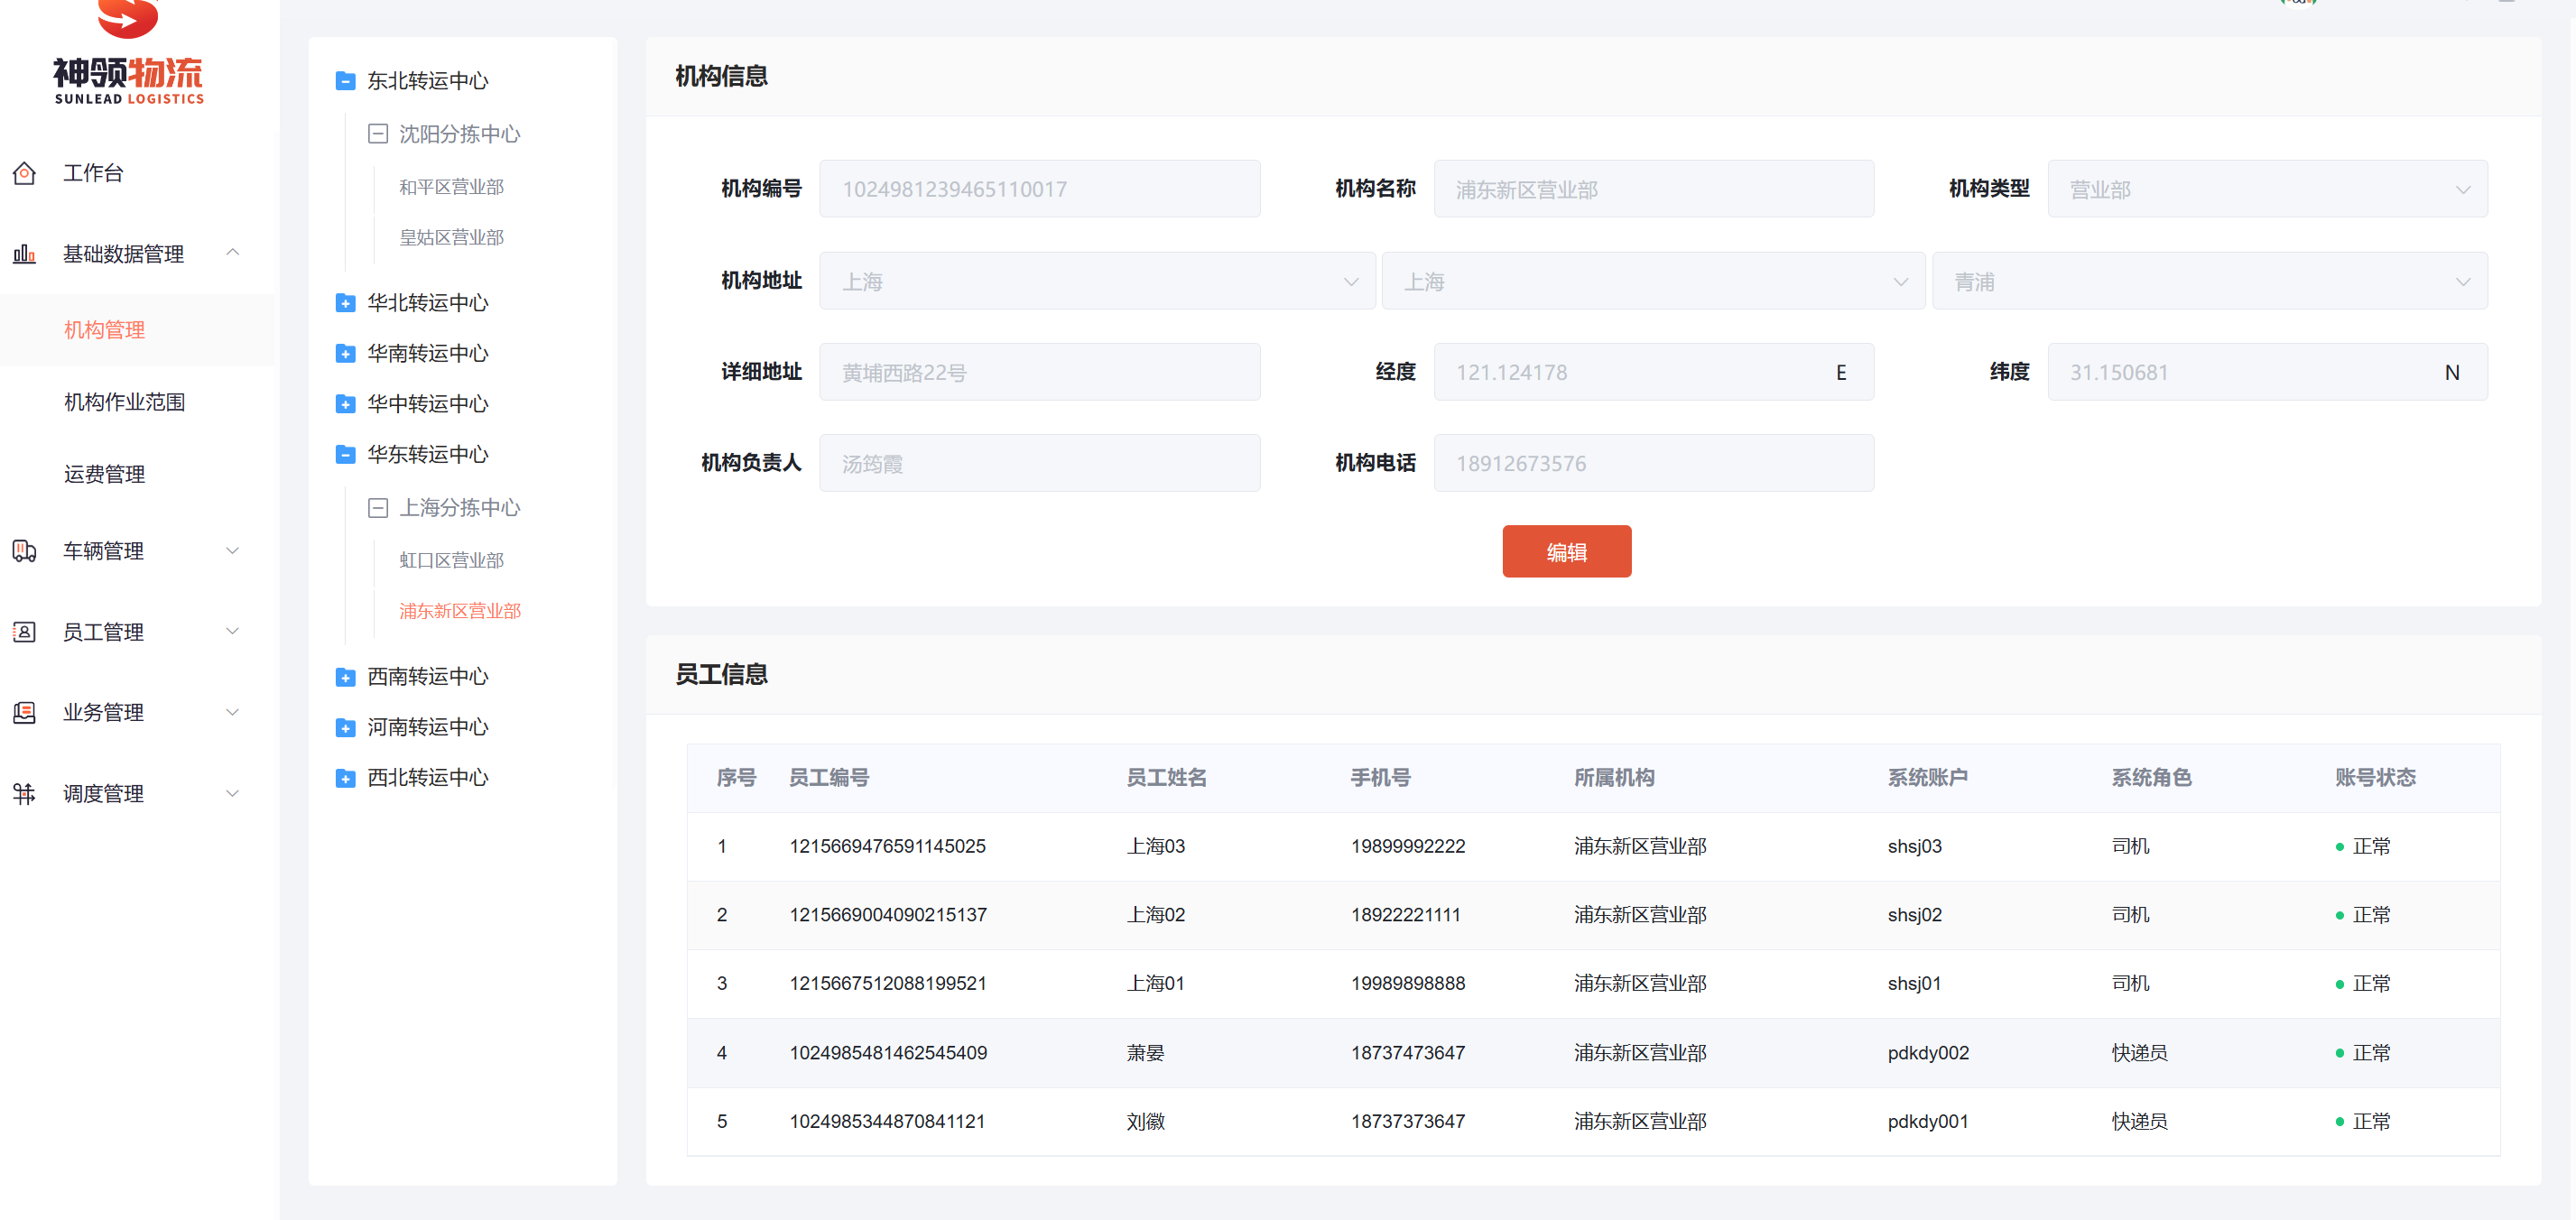
Task: Open the province dropdown in 机构地址
Action: coord(1097,281)
